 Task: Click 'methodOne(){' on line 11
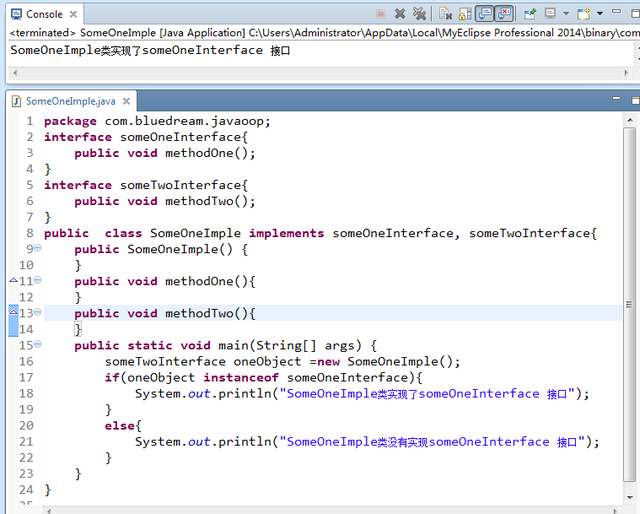pyautogui.click(x=210, y=282)
